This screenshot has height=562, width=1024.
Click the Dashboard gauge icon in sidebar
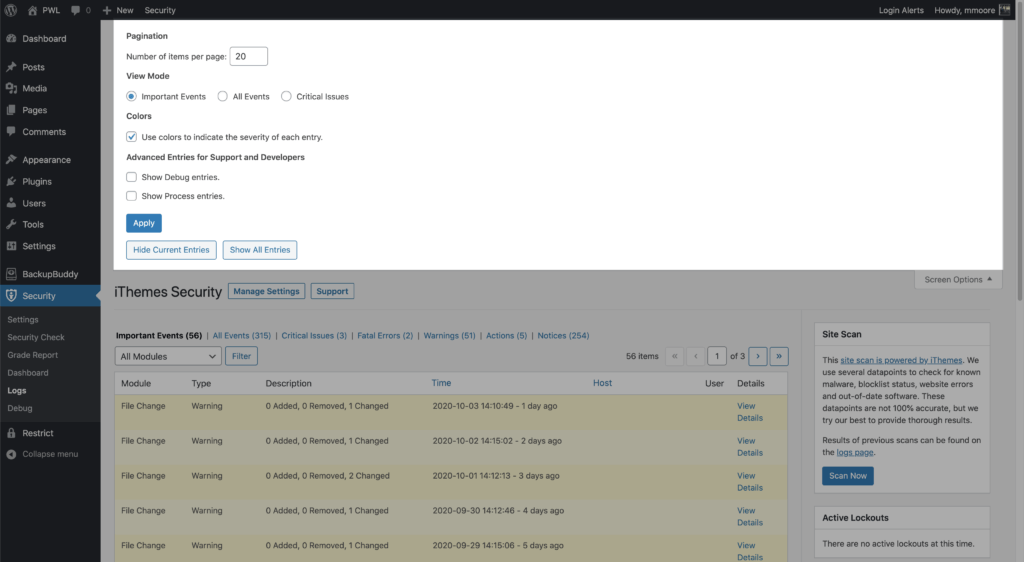tap(11, 39)
